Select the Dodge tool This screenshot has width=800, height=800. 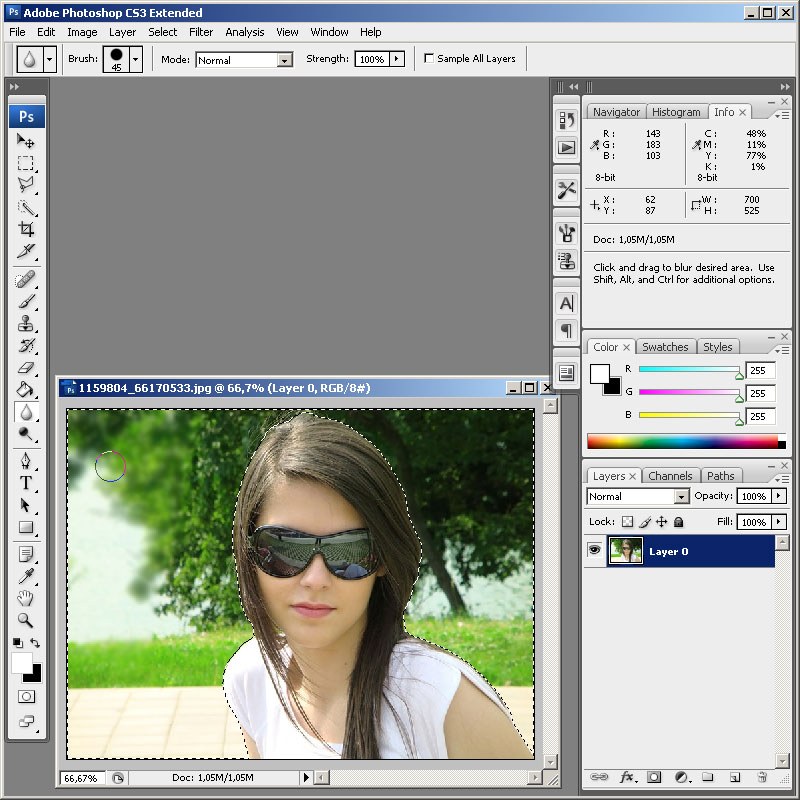[x=26, y=434]
